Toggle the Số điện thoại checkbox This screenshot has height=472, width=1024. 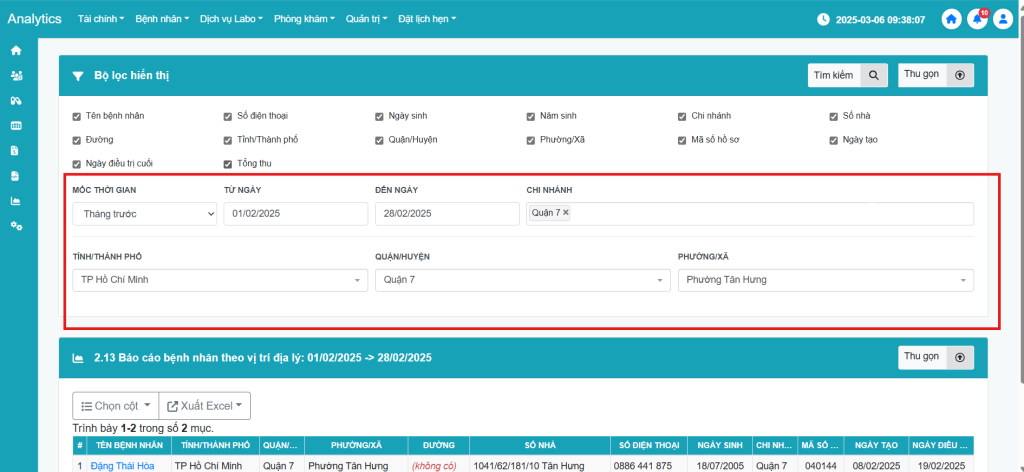point(229,116)
